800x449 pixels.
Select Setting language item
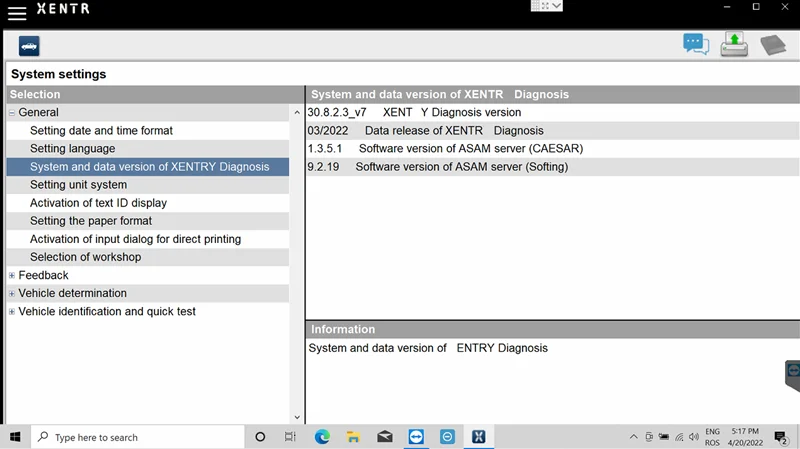[147, 148]
